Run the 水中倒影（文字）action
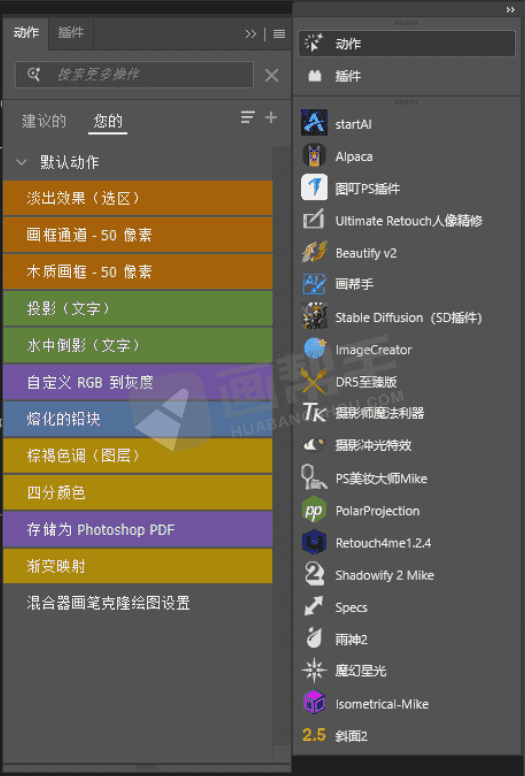 (138, 345)
